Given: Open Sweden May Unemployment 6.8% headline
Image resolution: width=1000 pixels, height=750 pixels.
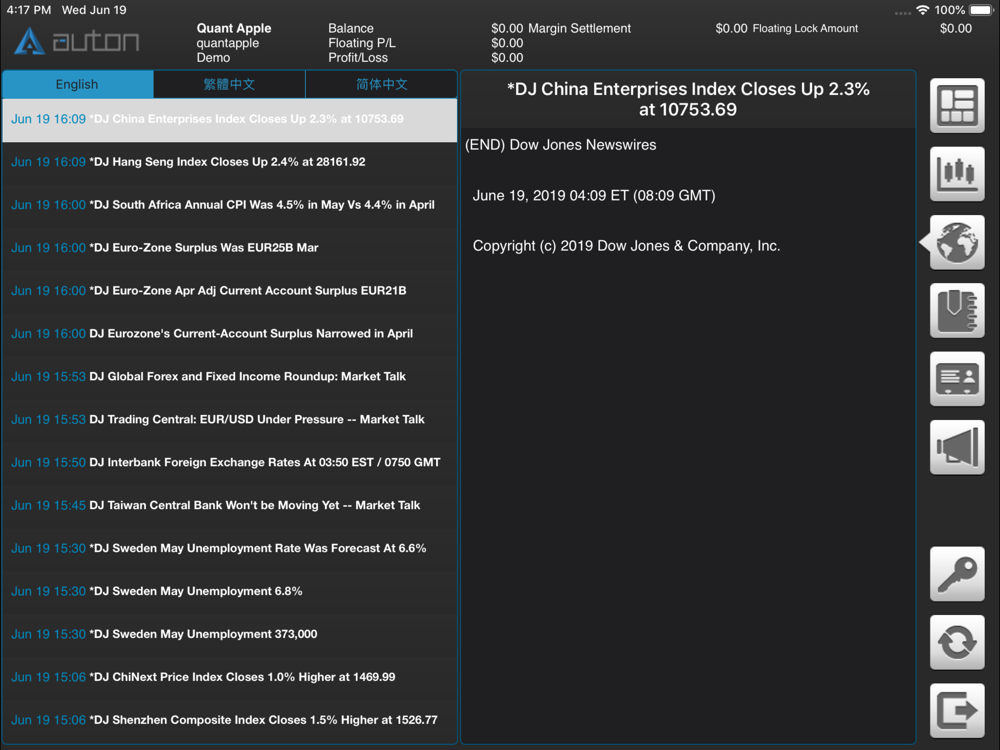Looking at the screenshot, I should point(230,591).
